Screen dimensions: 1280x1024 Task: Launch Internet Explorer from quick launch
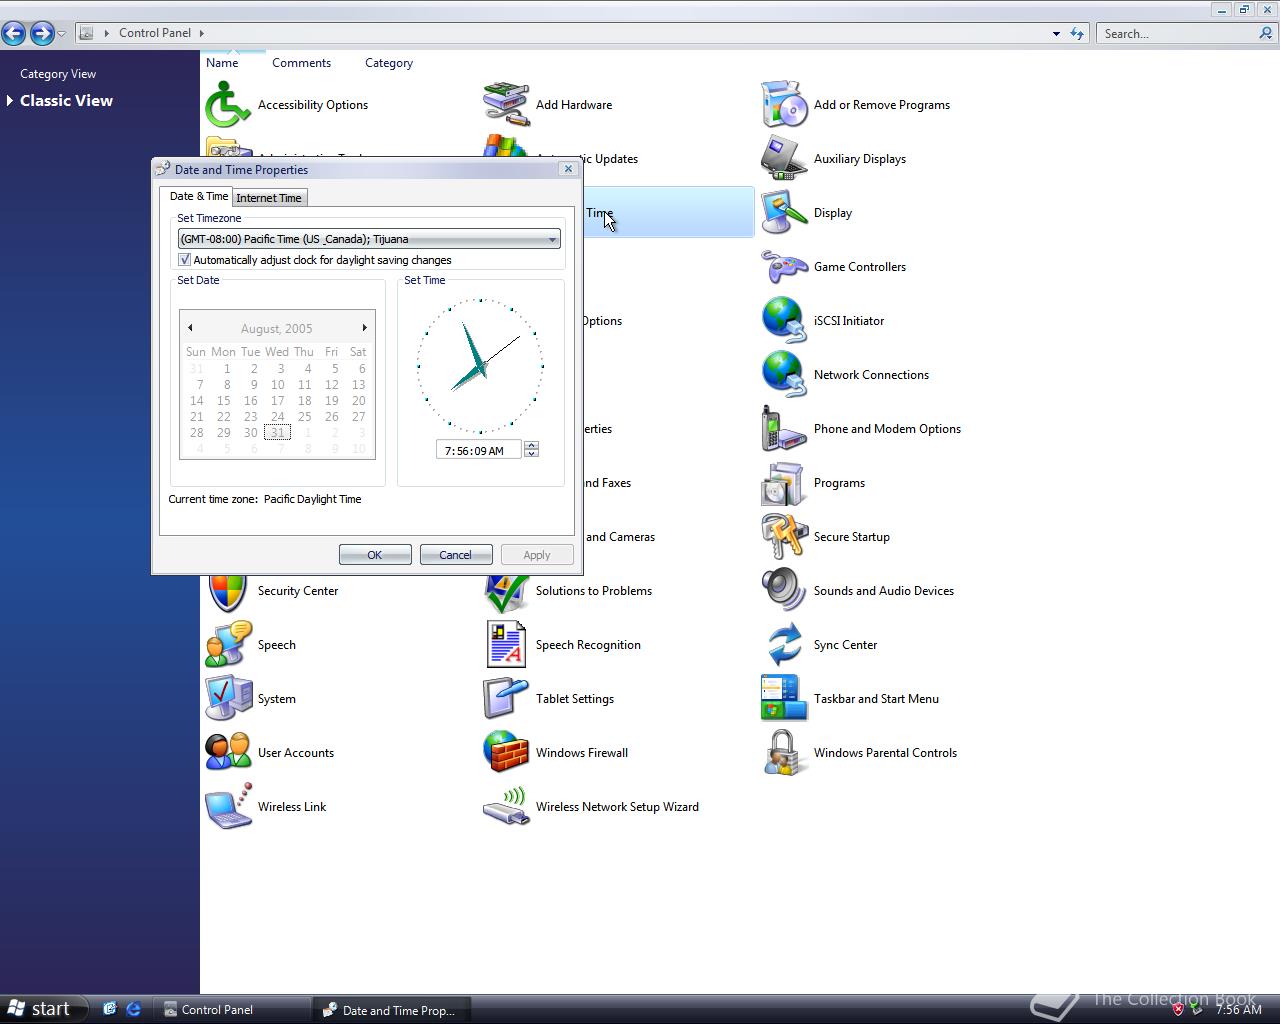133,1009
